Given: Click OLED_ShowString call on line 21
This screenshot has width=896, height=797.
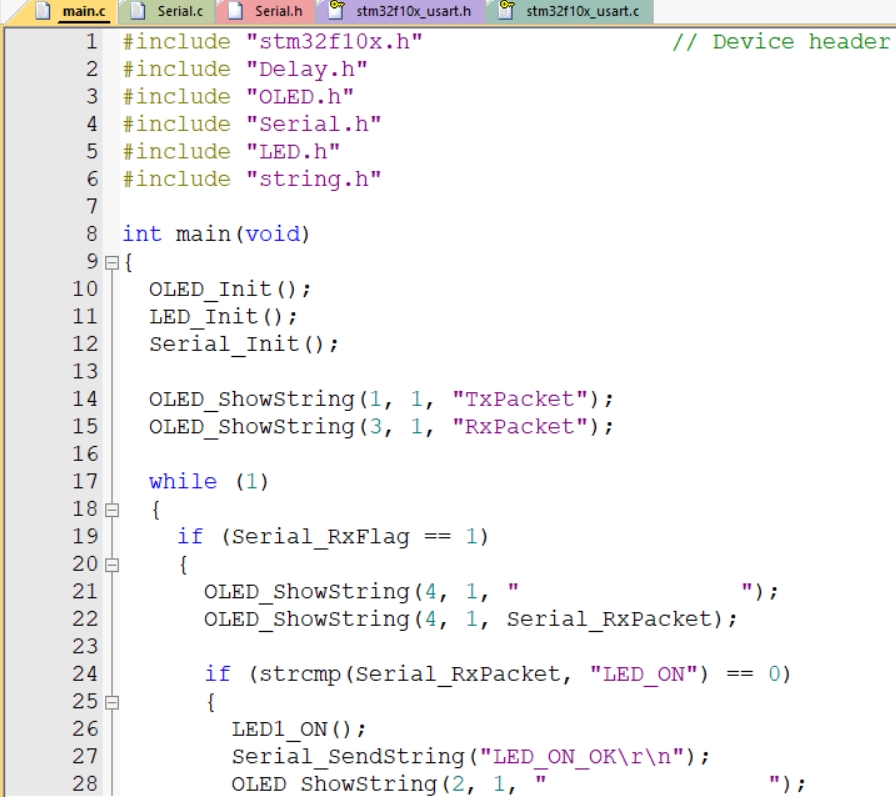Looking at the screenshot, I should click(x=307, y=591).
